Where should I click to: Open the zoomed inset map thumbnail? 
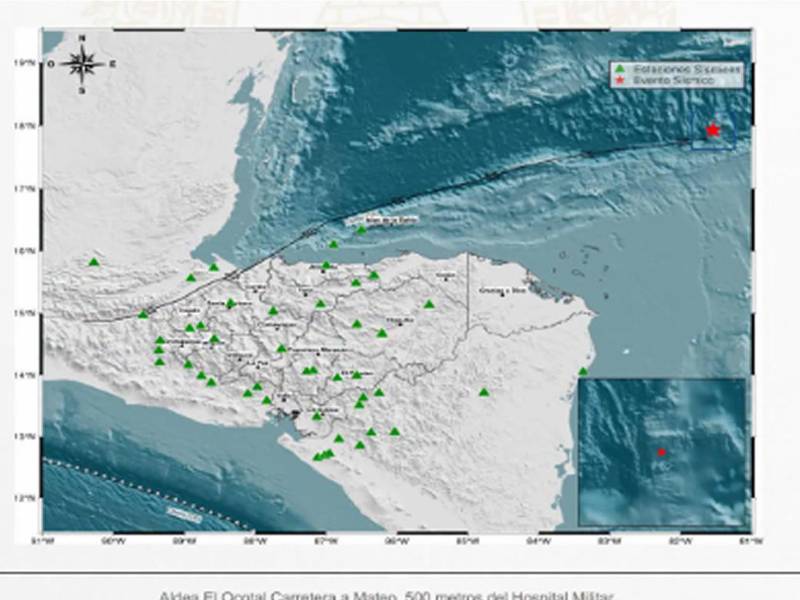[662, 452]
